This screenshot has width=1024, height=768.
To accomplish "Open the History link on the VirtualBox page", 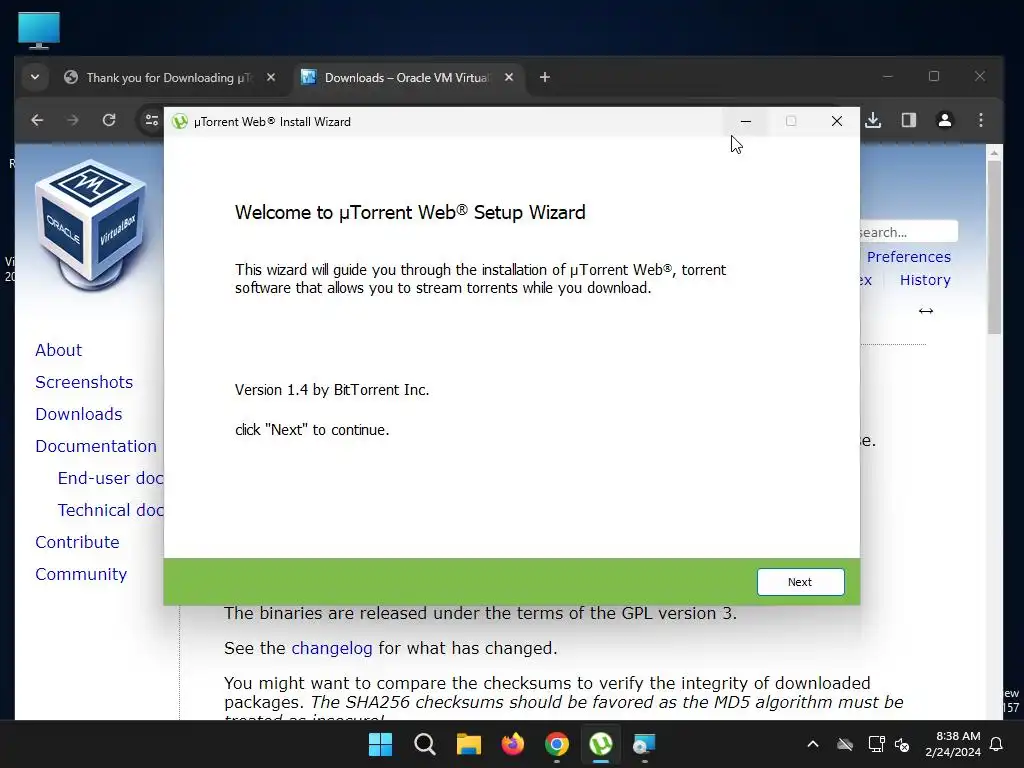I will (925, 280).
